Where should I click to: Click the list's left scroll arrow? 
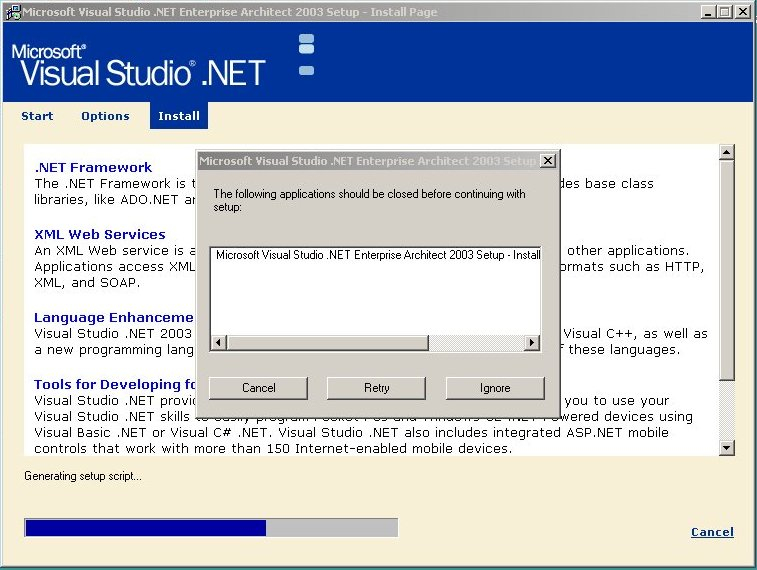[x=219, y=343]
